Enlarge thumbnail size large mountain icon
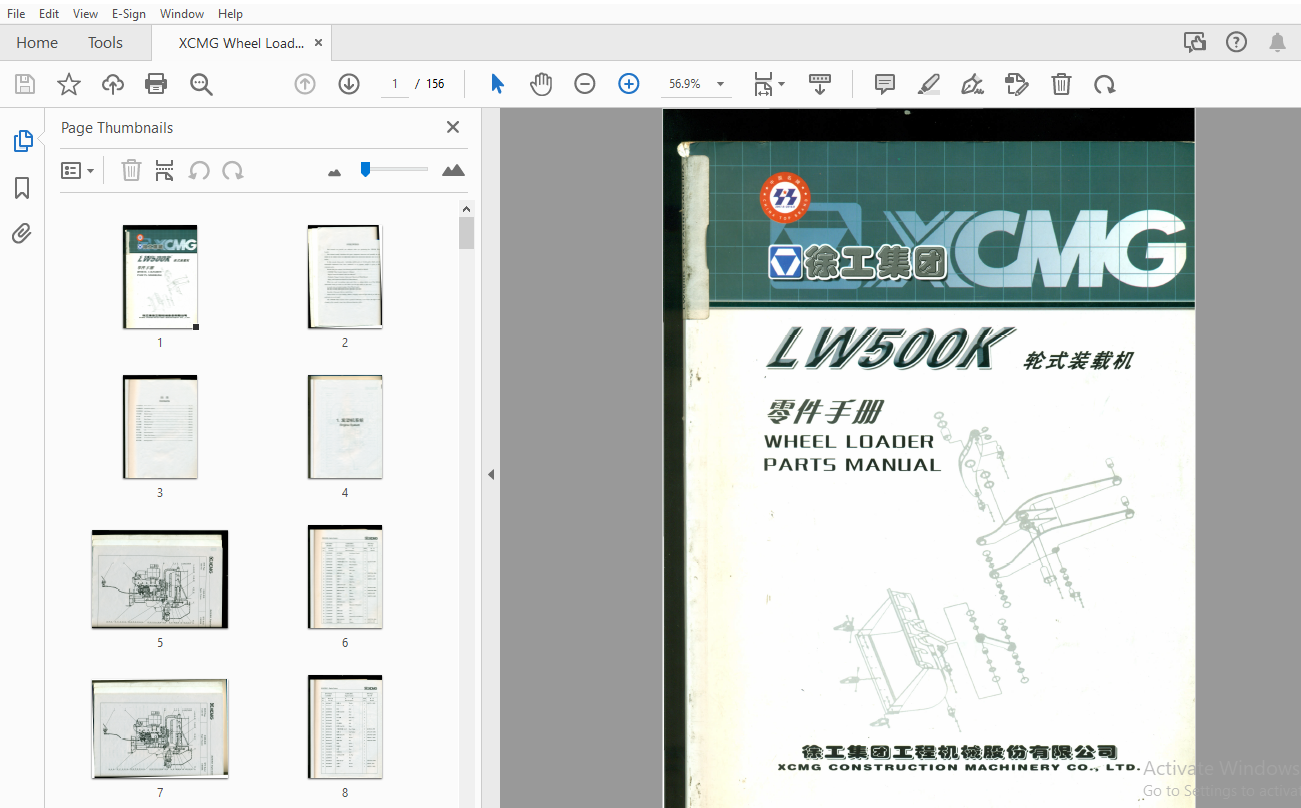1301x808 pixels. (x=454, y=170)
